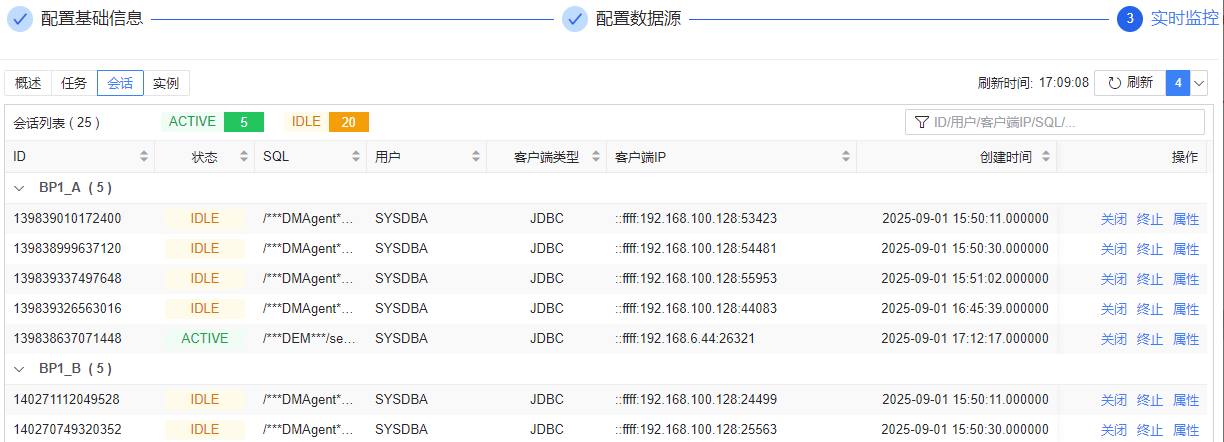Filter by IDLE sessions count badge

tap(348, 122)
